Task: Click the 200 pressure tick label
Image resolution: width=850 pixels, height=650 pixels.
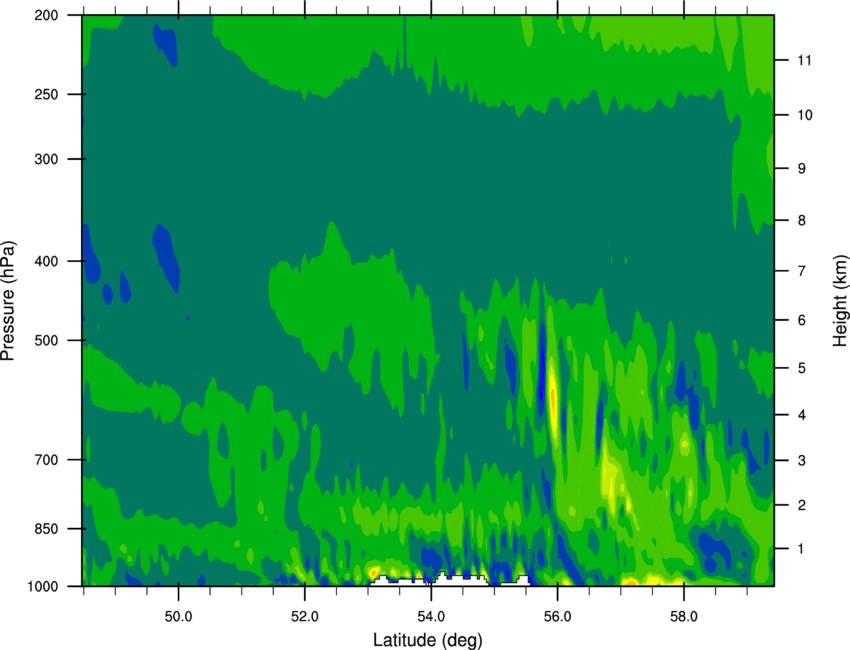Action: coord(46,15)
